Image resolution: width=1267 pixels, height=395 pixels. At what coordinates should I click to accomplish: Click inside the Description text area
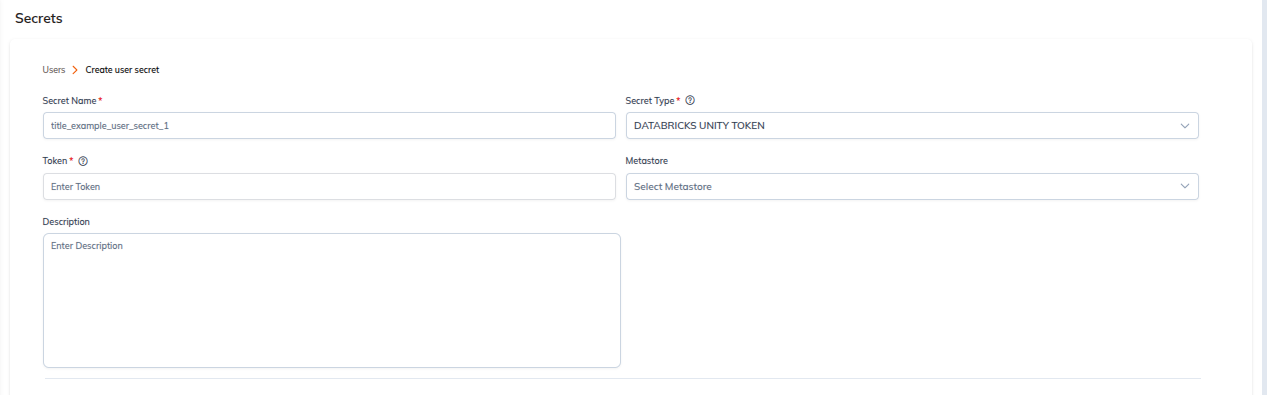tap(332, 300)
